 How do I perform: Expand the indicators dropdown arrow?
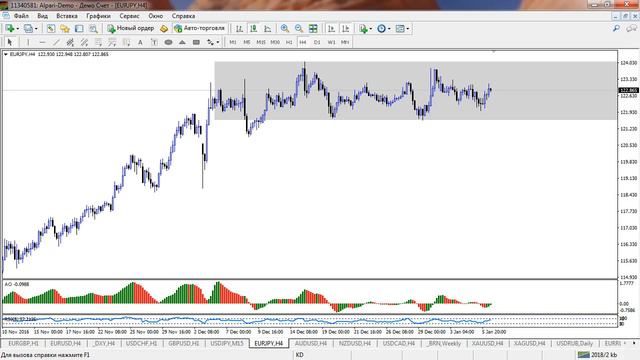pos(370,29)
